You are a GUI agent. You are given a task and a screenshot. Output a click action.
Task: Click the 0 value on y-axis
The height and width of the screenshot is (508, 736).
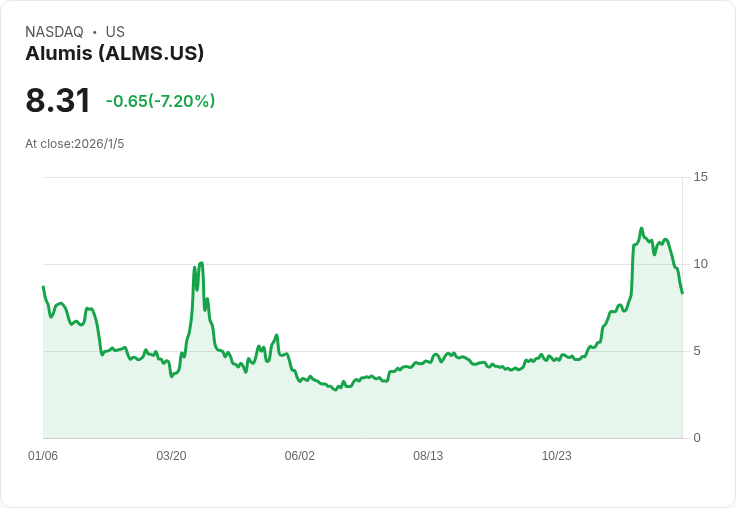pos(697,438)
